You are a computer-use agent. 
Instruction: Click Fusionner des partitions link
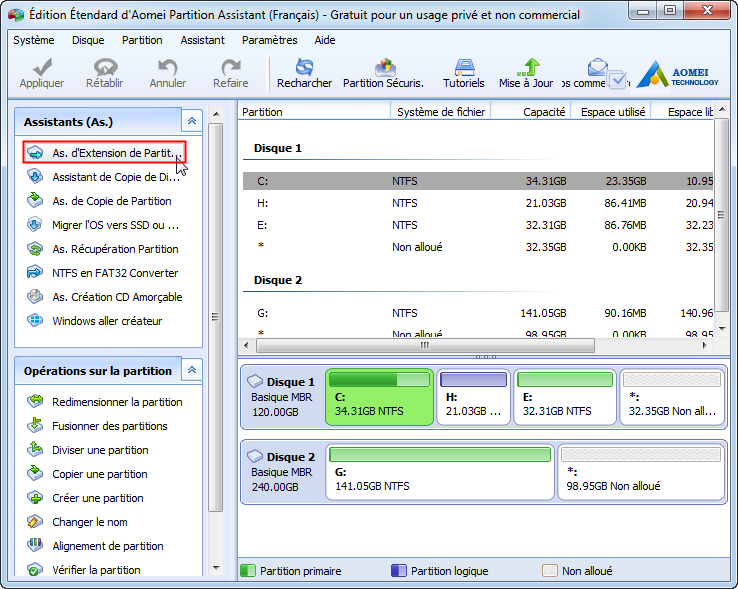coord(110,426)
